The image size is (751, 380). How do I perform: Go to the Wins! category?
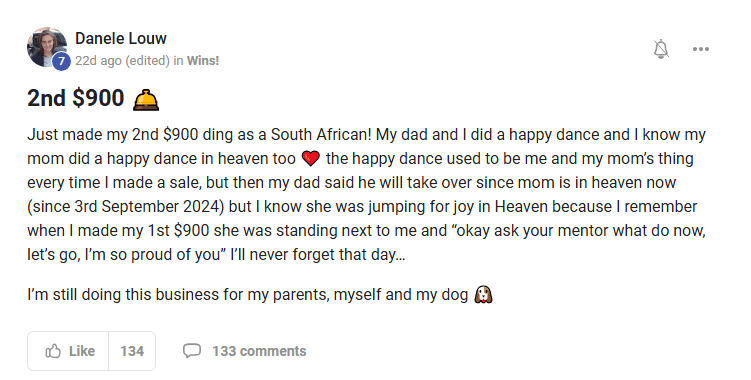(x=203, y=61)
